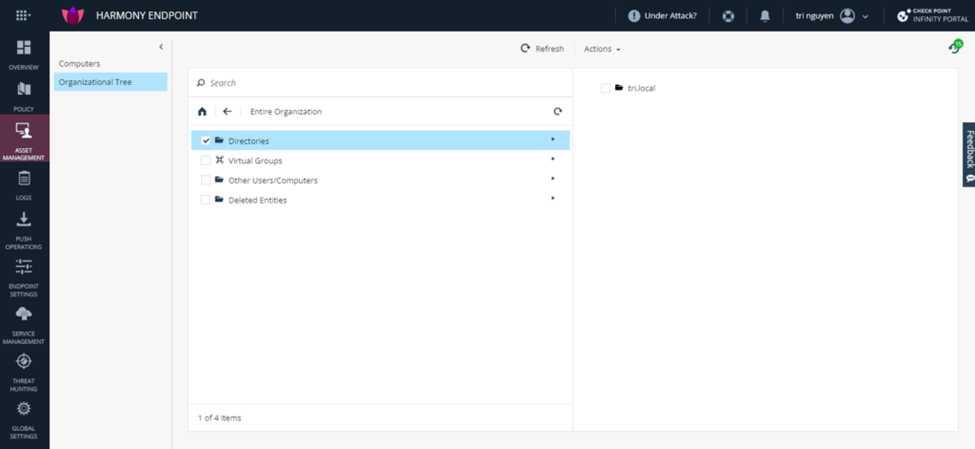Expand the Virtual Groups row arrow
This screenshot has height=449, width=975.
tap(553, 159)
